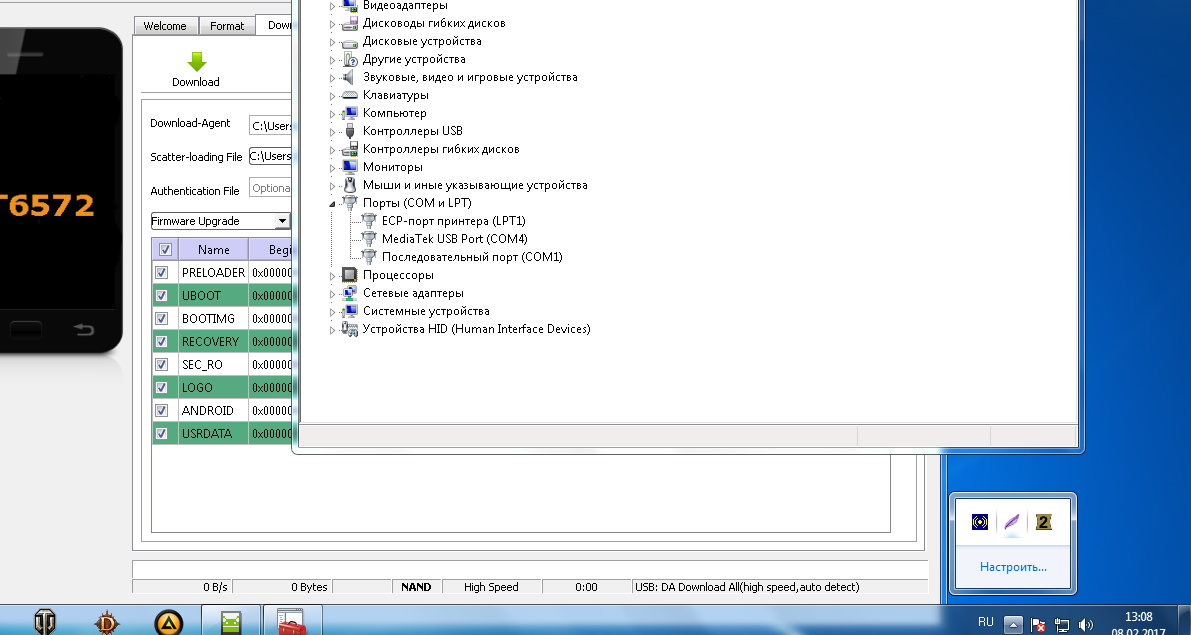Expand the Процессоры node
This screenshot has height=635, width=1191.
pyautogui.click(x=333, y=276)
